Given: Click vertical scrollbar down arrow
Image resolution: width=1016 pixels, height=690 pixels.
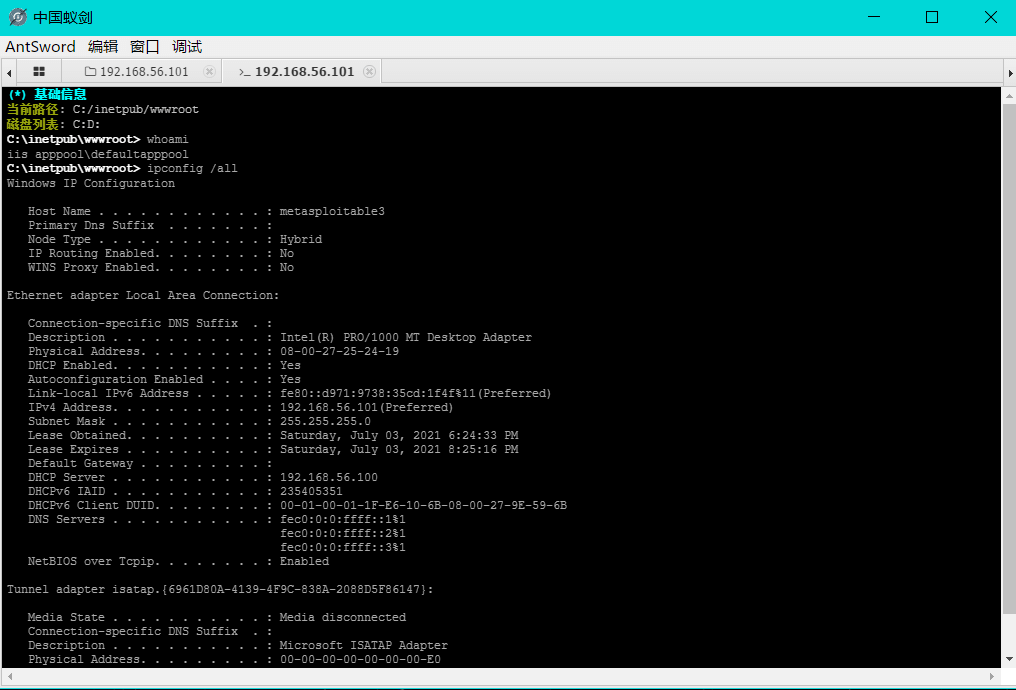Looking at the screenshot, I should (1009, 660).
